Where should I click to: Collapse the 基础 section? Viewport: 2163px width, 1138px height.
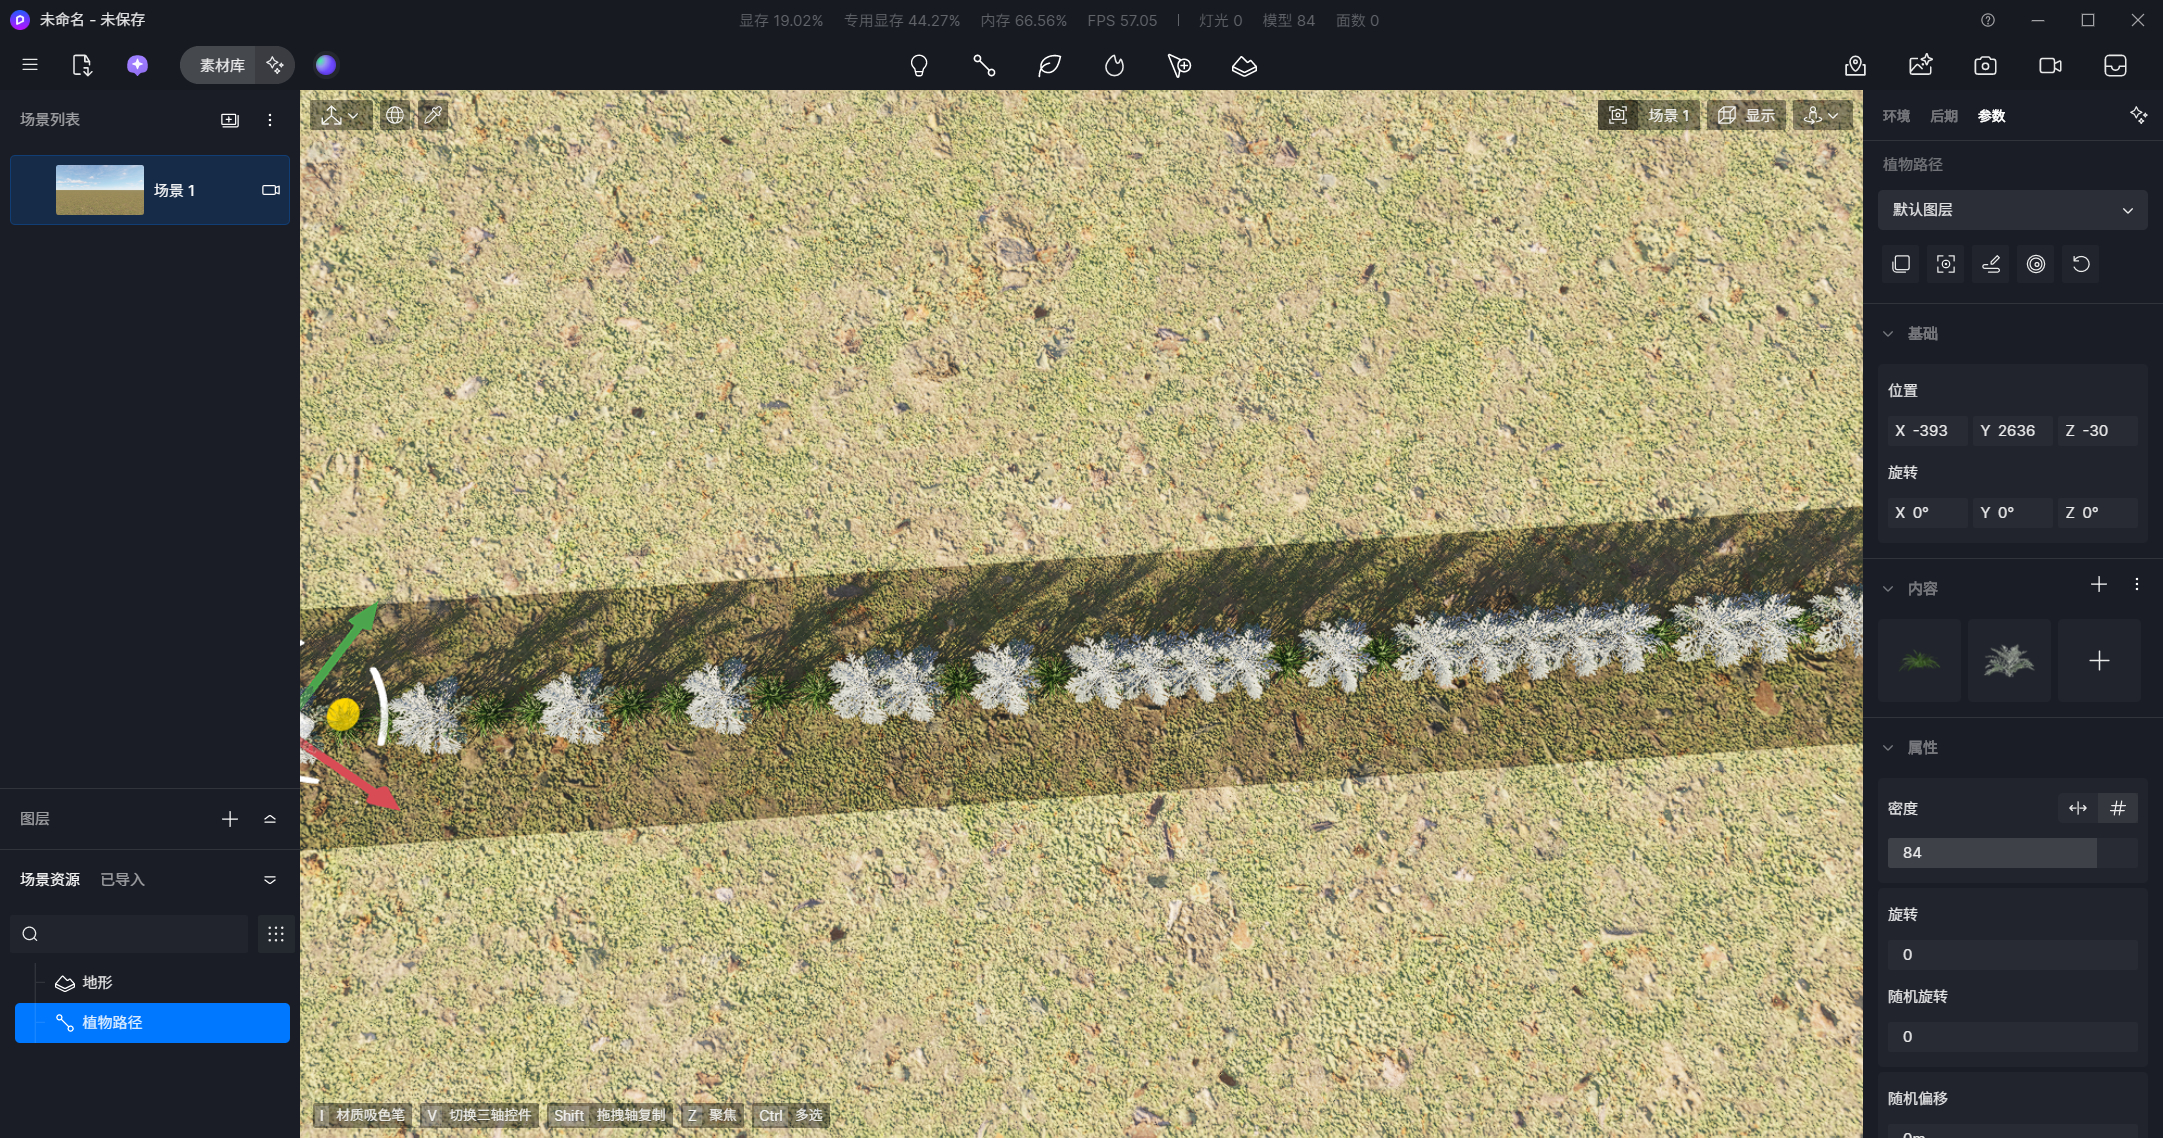pyautogui.click(x=1888, y=334)
